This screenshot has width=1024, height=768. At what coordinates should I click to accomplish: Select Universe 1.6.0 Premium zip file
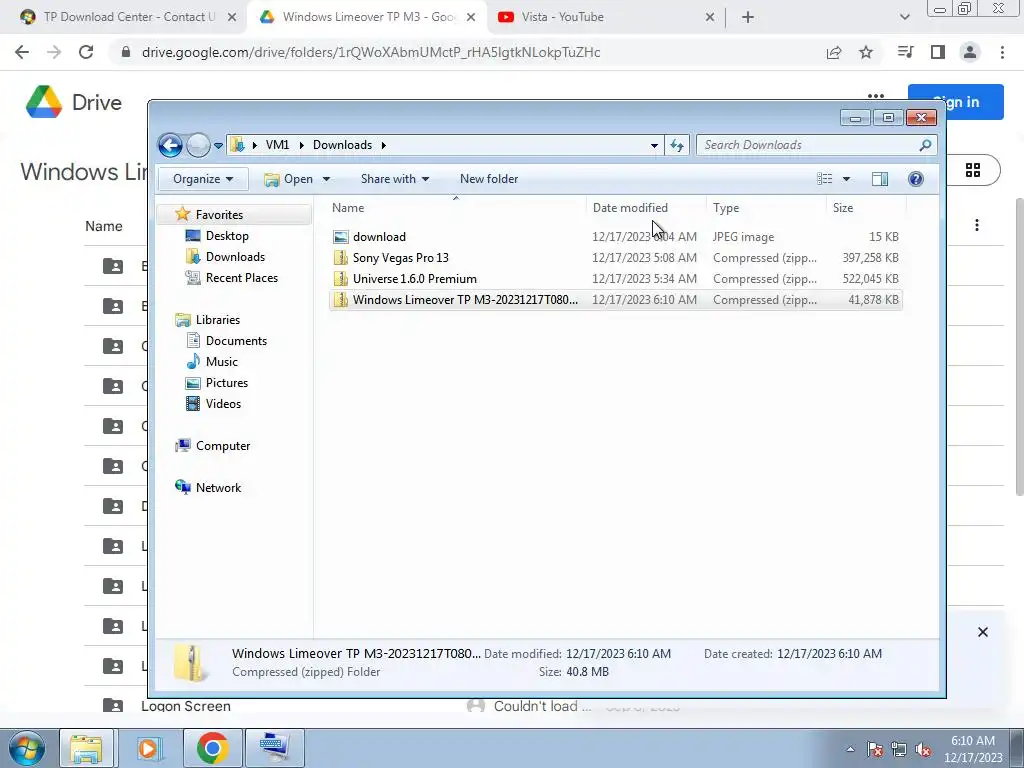coord(615,279)
